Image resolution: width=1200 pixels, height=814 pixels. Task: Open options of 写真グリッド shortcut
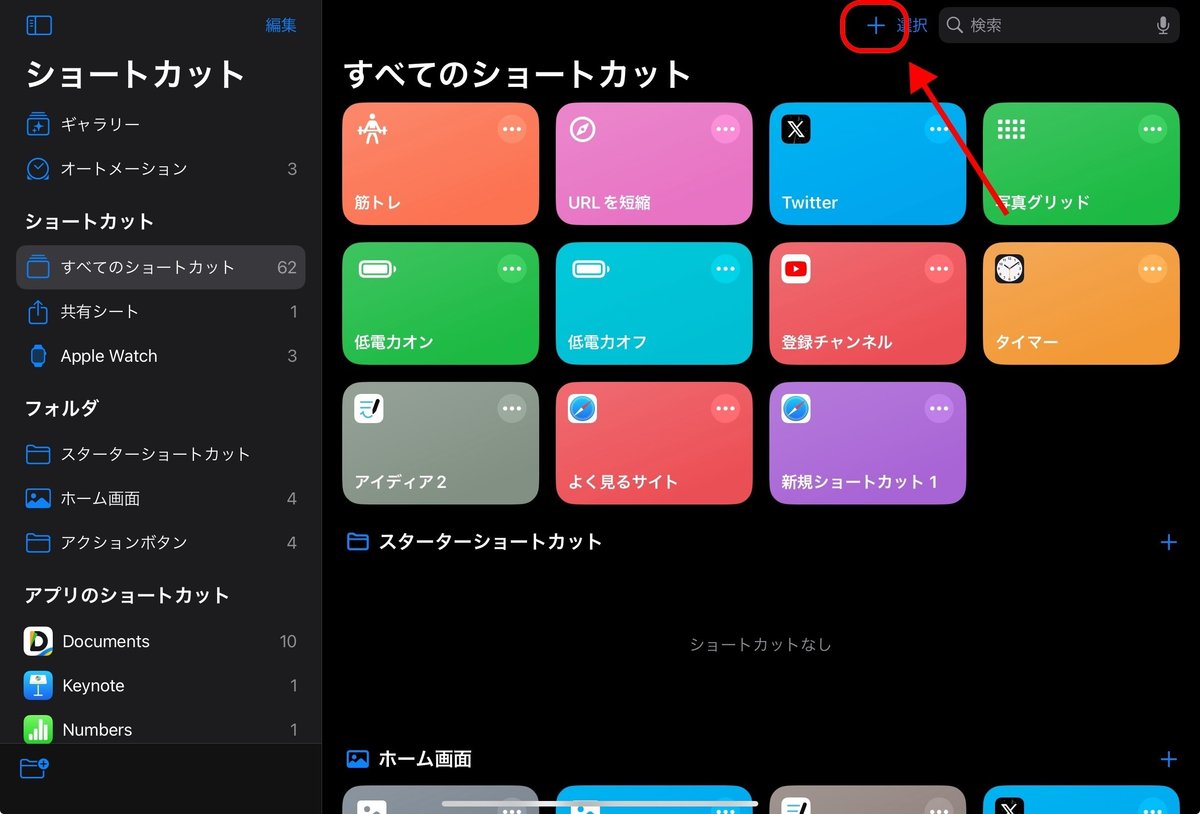(x=1153, y=129)
